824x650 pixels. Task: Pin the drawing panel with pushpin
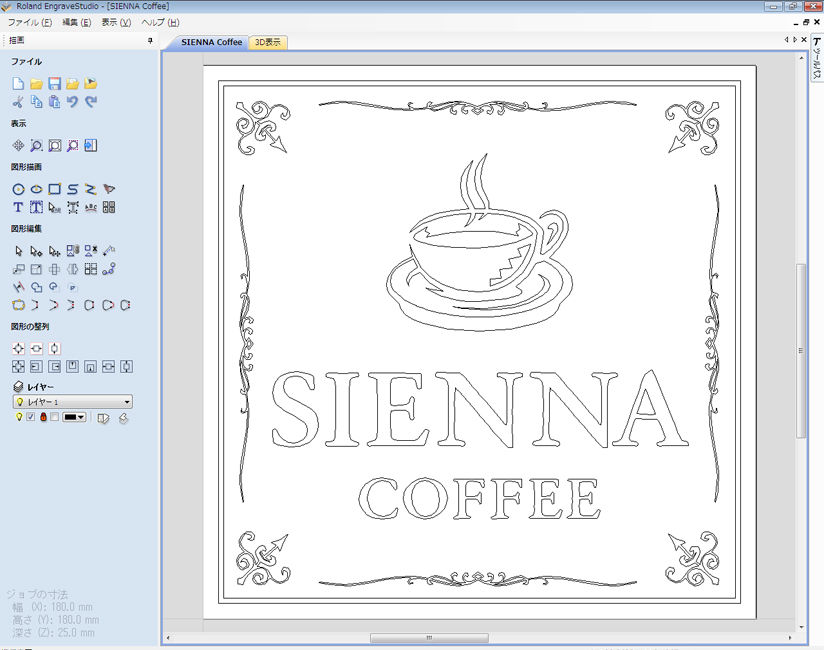(151, 41)
